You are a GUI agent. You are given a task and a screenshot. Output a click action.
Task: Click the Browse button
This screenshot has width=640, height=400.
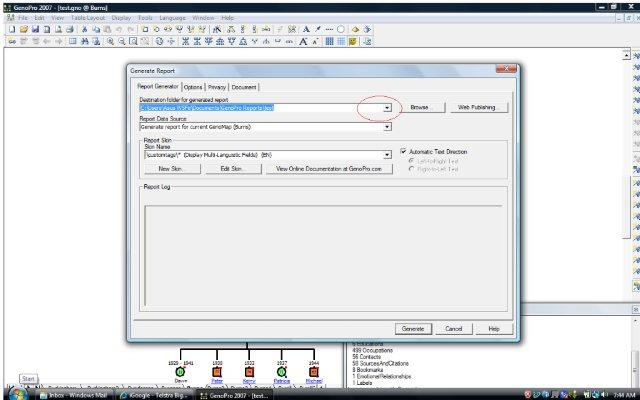tap(421, 107)
